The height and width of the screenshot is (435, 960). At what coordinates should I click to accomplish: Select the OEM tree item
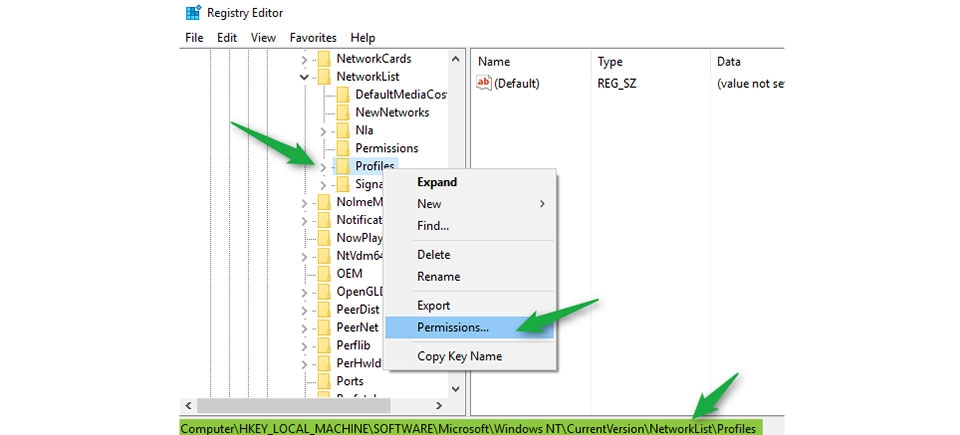coord(349,273)
